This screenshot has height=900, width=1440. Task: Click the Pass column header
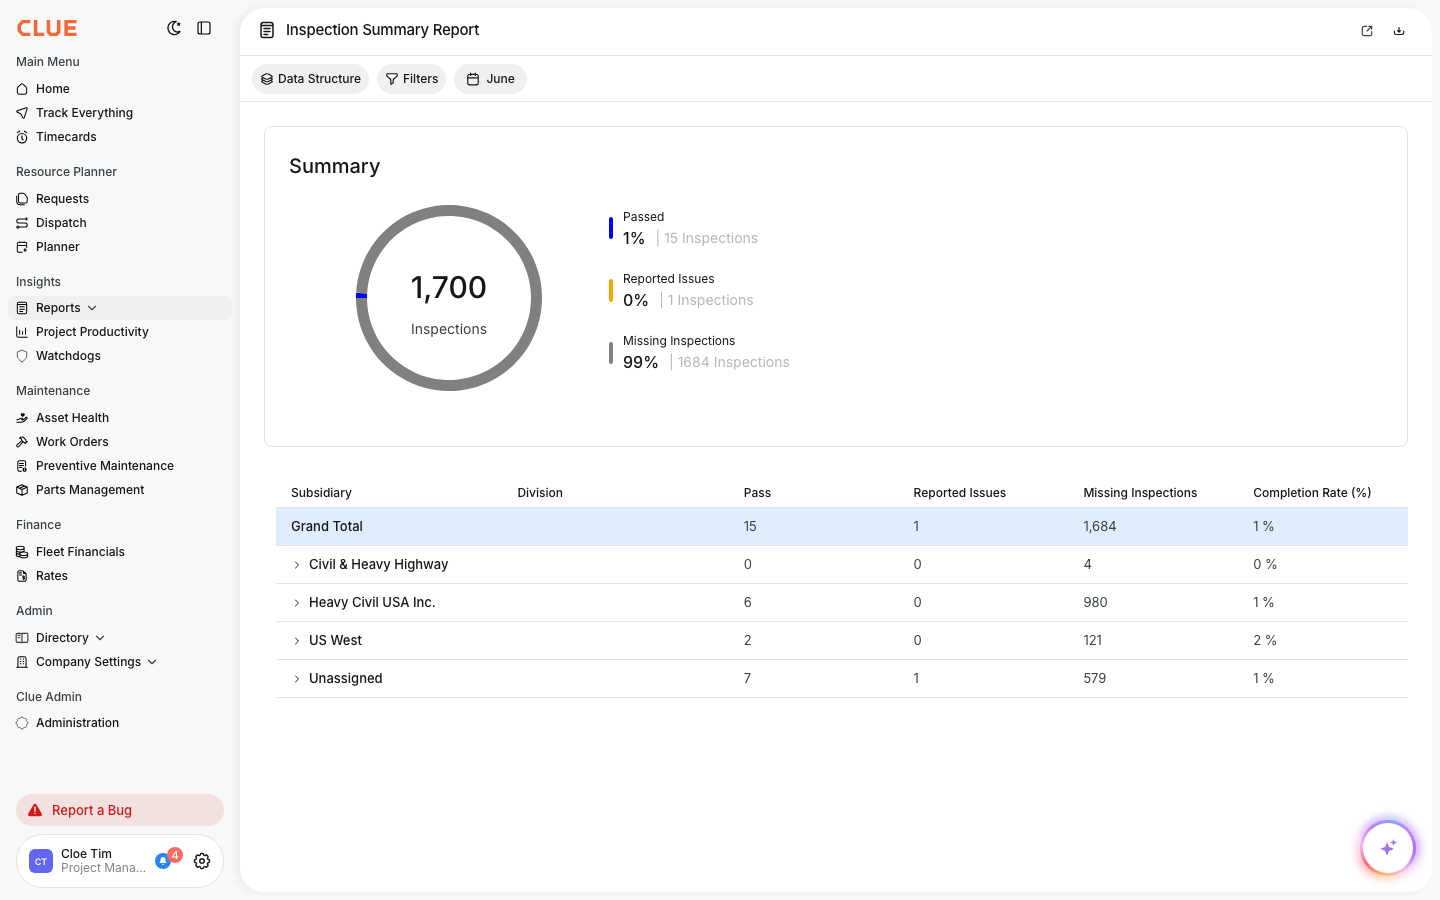click(x=757, y=493)
